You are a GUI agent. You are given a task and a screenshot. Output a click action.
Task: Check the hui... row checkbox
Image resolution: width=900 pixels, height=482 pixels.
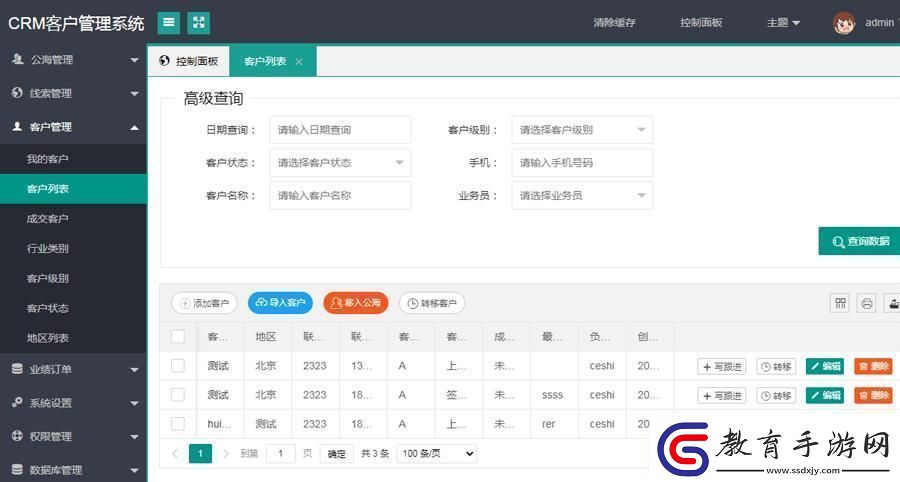point(178,424)
